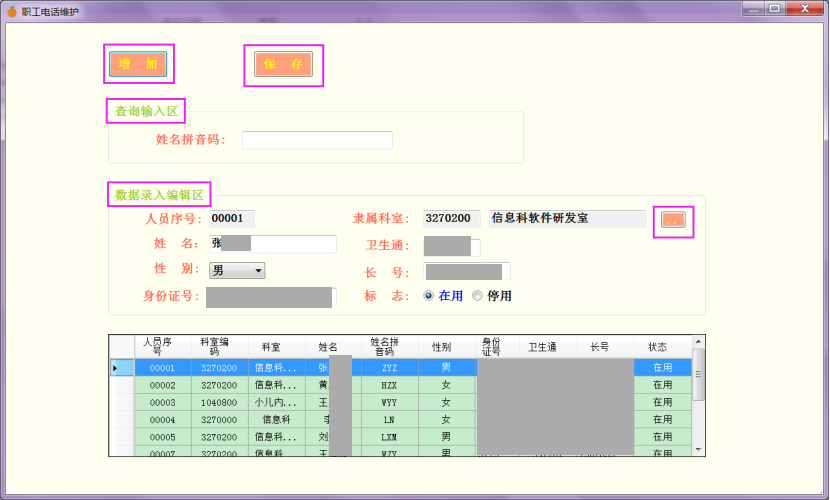Select the 停用 radio button
This screenshot has width=830, height=500.
click(477, 296)
